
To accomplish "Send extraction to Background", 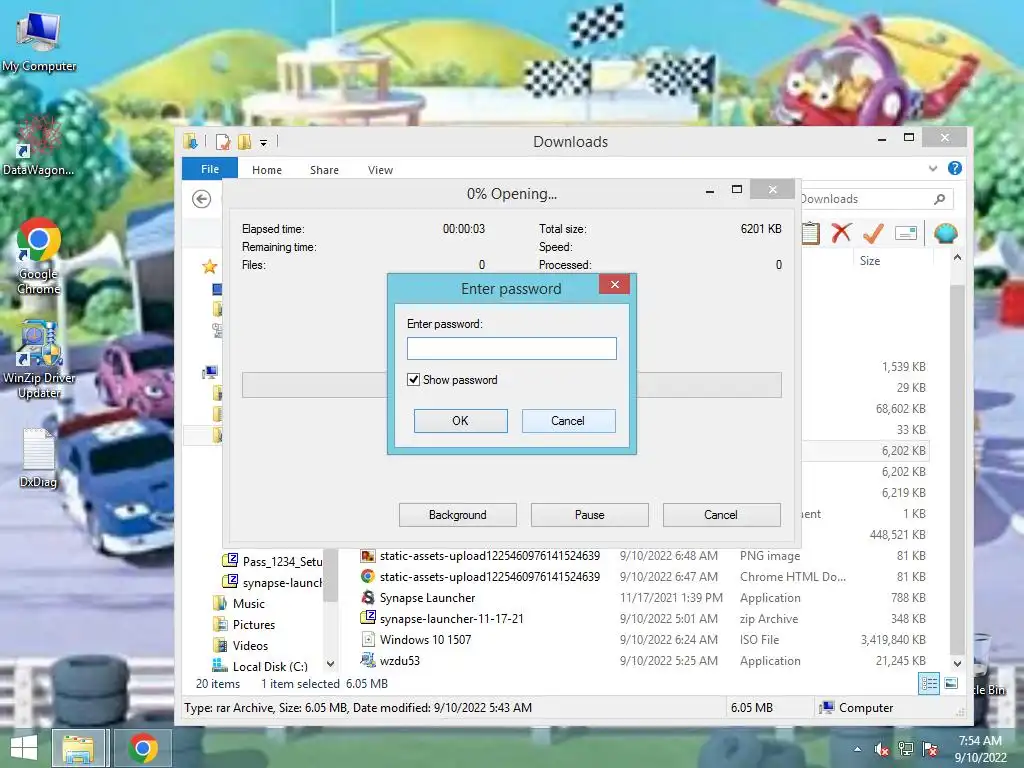I will pos(458,515).
